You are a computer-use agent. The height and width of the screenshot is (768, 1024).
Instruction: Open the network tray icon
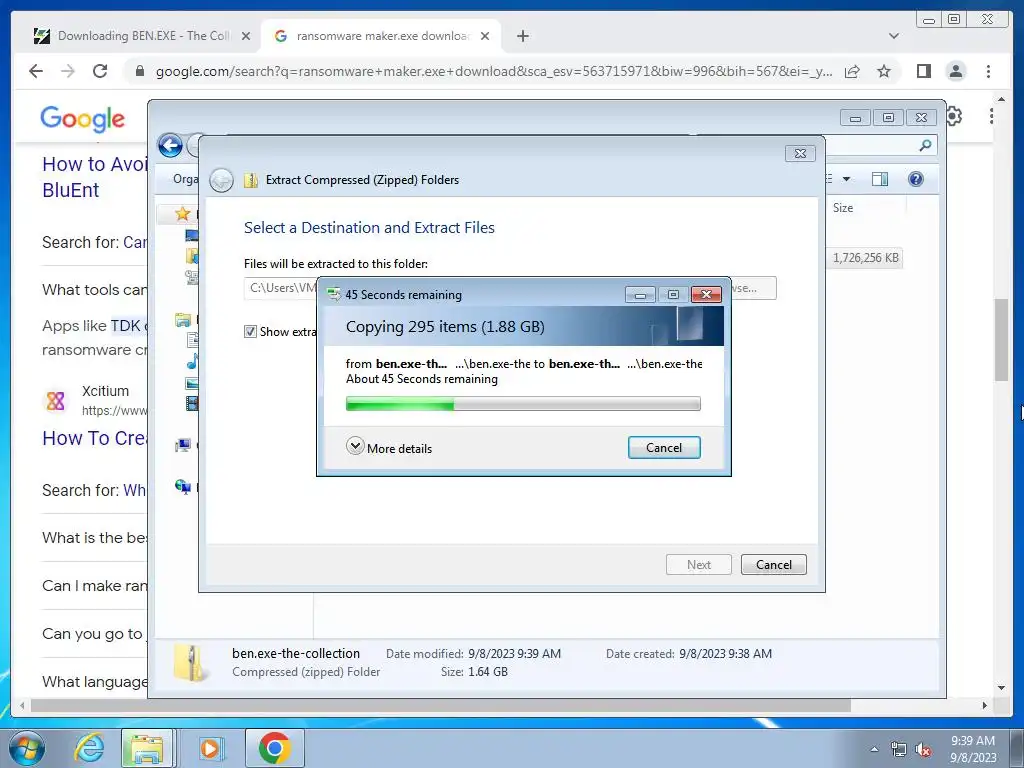(899, 750)
